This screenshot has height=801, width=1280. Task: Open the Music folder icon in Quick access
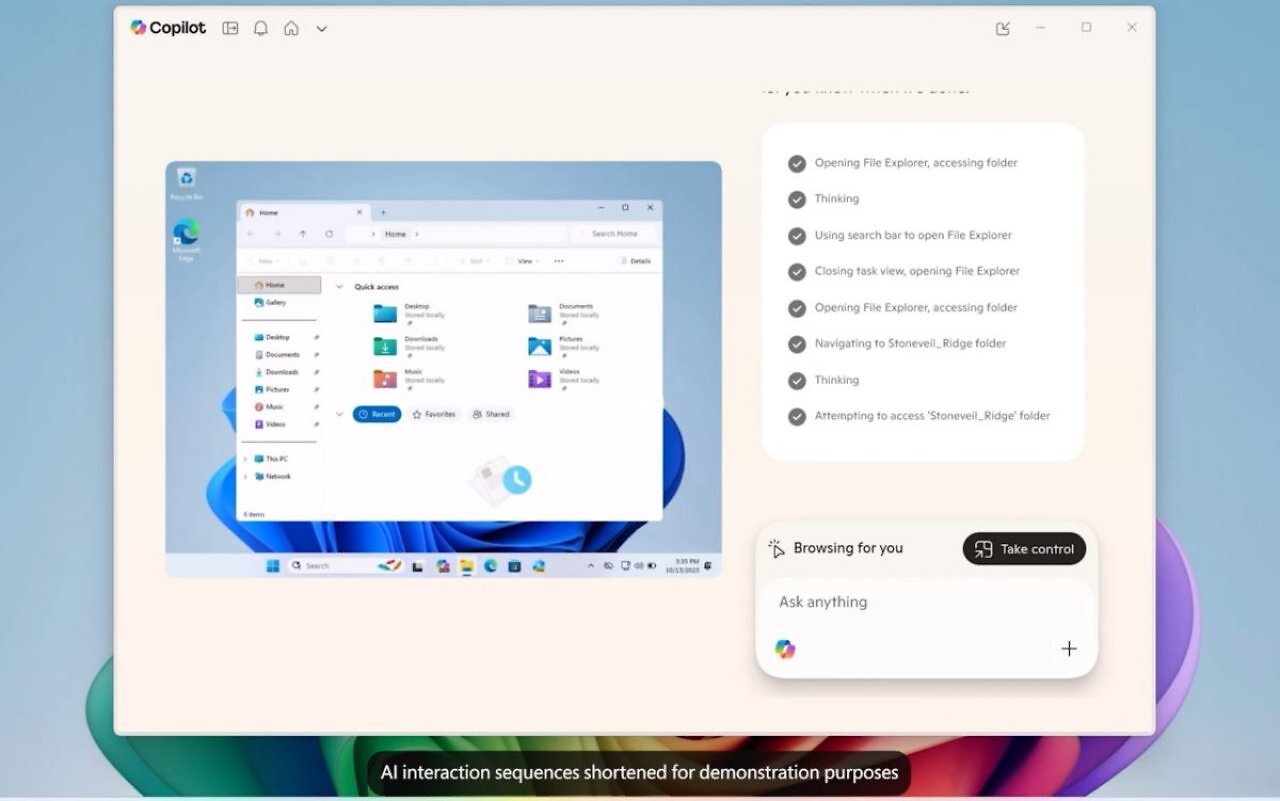click(385, 379)
